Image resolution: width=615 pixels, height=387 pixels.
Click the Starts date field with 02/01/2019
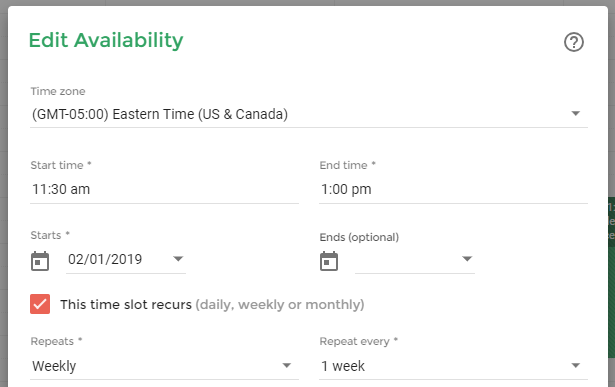126,260
